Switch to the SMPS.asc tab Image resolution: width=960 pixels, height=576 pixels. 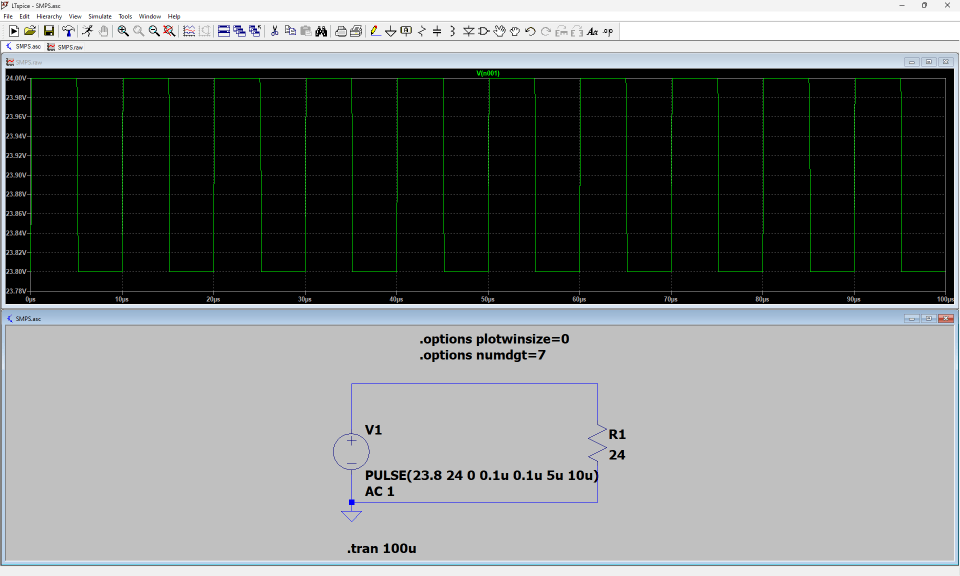coord(23,47)
